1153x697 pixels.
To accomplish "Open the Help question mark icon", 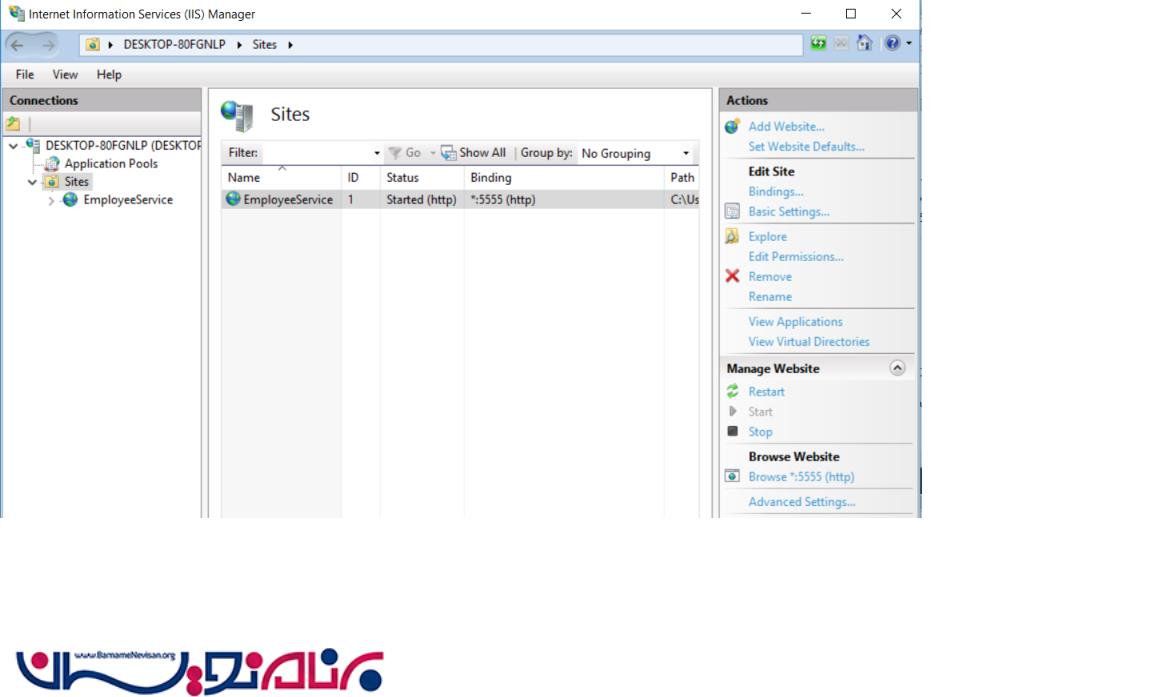I will (x=892, y=43).
